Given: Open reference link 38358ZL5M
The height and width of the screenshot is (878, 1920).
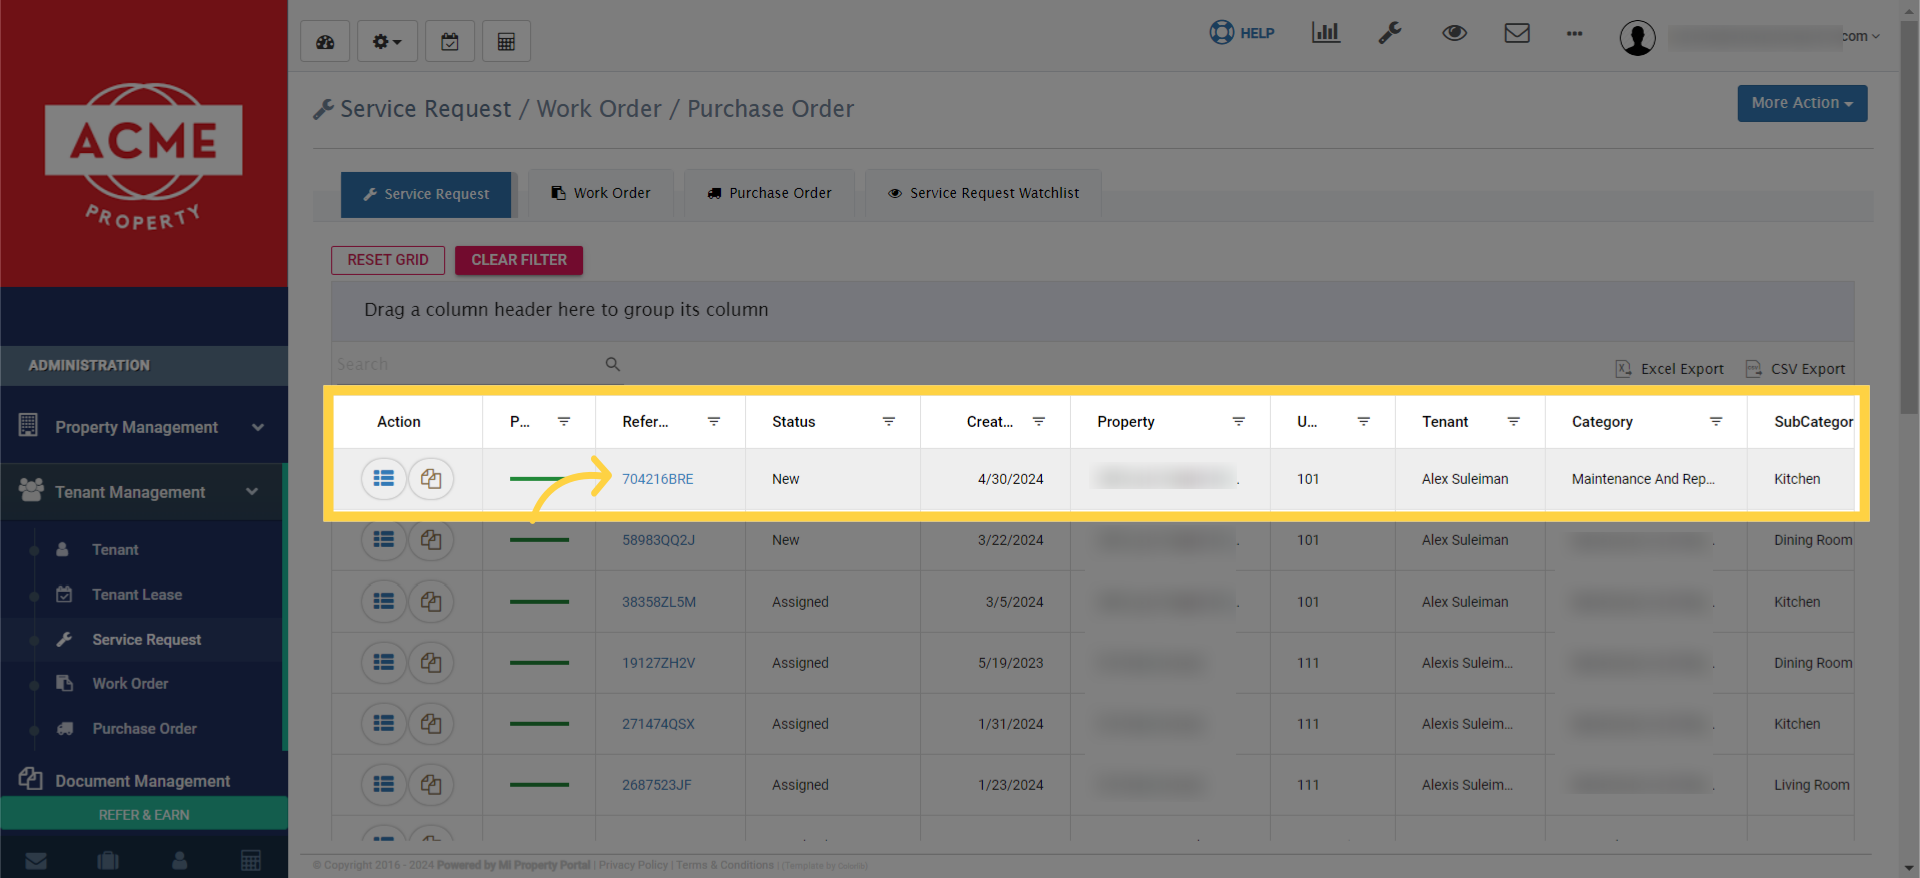Looking at the screenshot, I should 658,602.
